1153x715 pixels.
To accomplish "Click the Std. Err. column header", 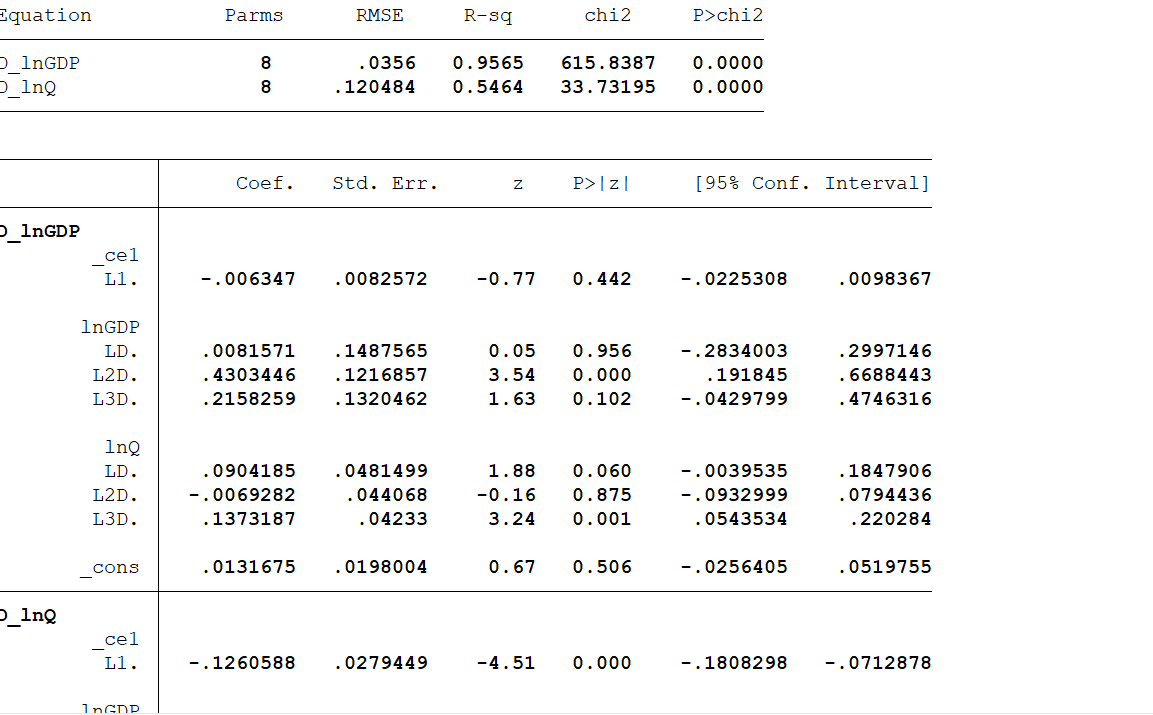I will [x=385, y=183].
